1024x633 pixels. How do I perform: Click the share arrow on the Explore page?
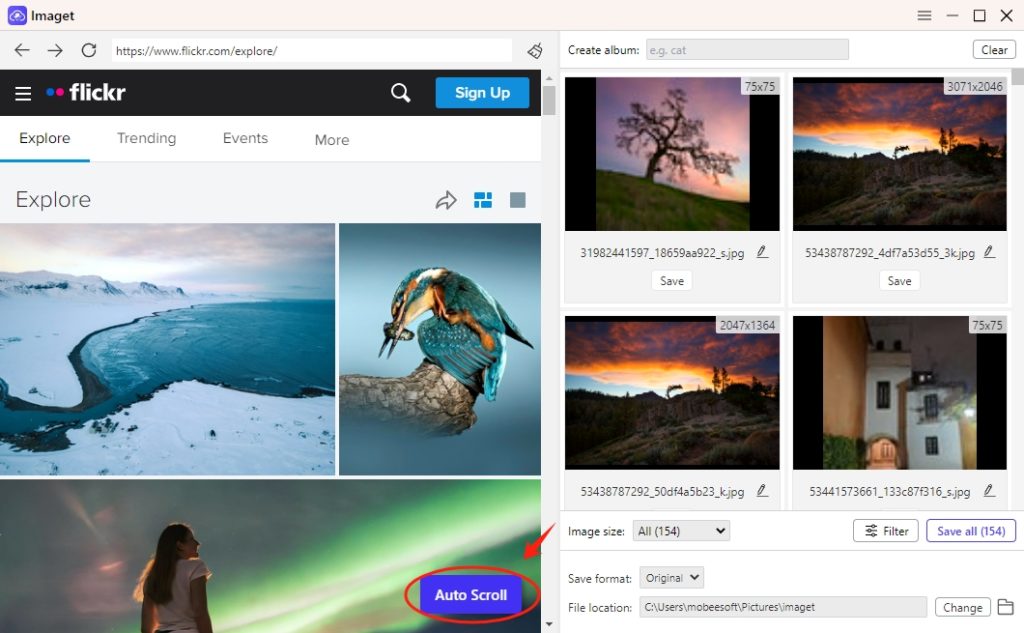point(447,199)
